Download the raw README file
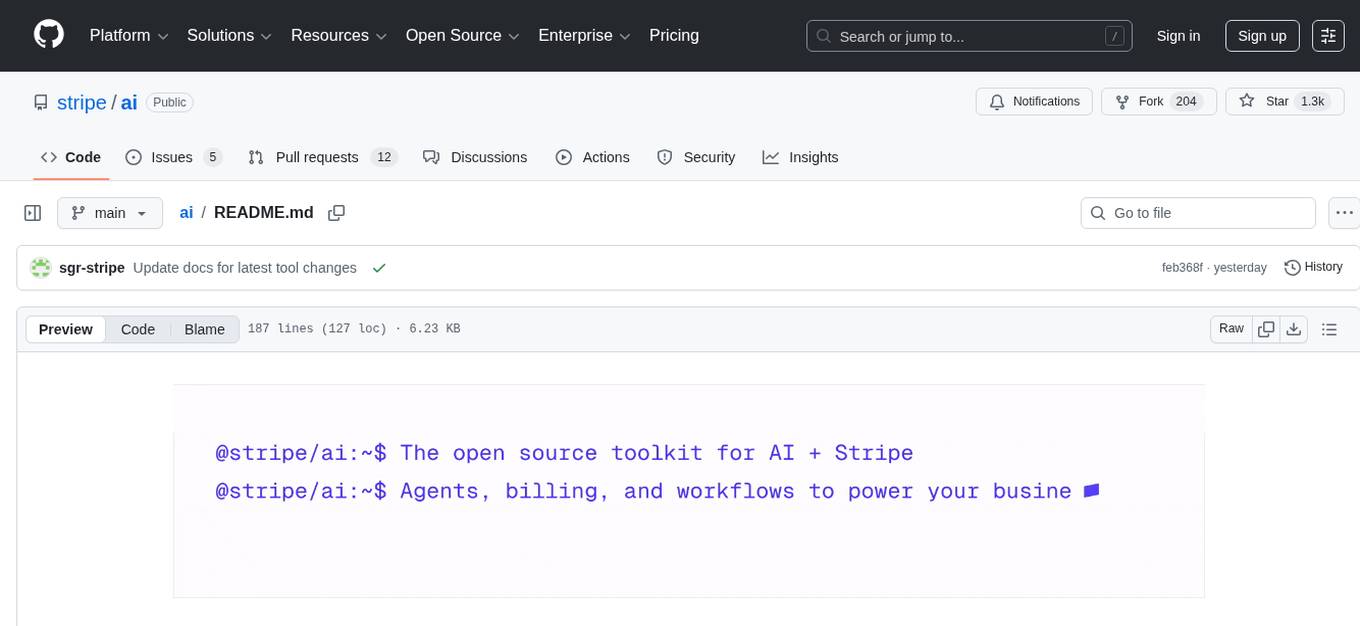The width and height of the screenshot is (1360, 626). [1293, 329]
